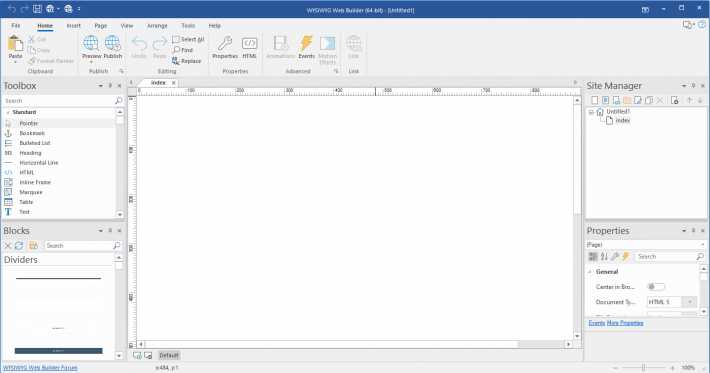Click new folder icon in Site Manager
This screenshot has width=710, height=373.
[x=627, y=100]
